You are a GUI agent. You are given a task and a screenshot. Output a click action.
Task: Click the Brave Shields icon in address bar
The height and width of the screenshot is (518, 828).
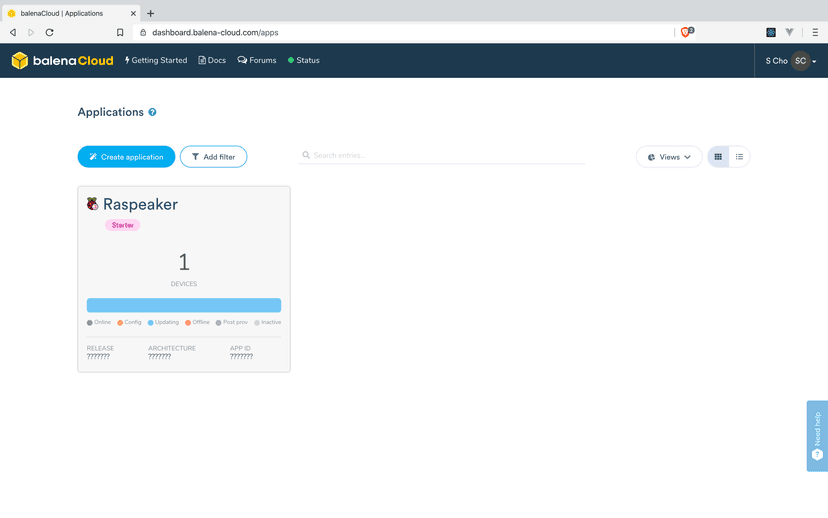[x=686, y=32]
